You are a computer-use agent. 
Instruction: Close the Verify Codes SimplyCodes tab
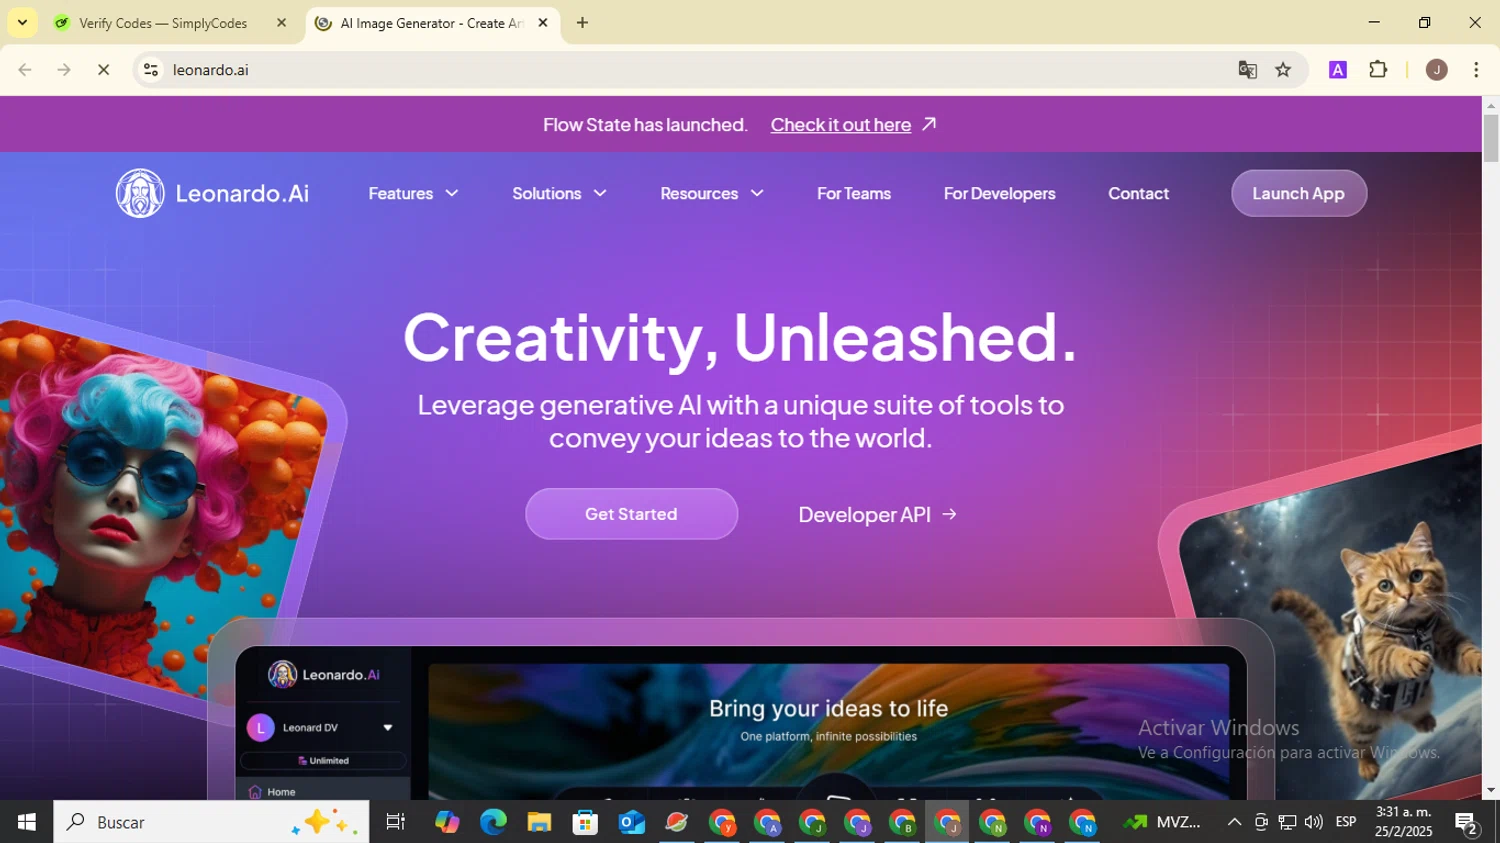[281, 23]
